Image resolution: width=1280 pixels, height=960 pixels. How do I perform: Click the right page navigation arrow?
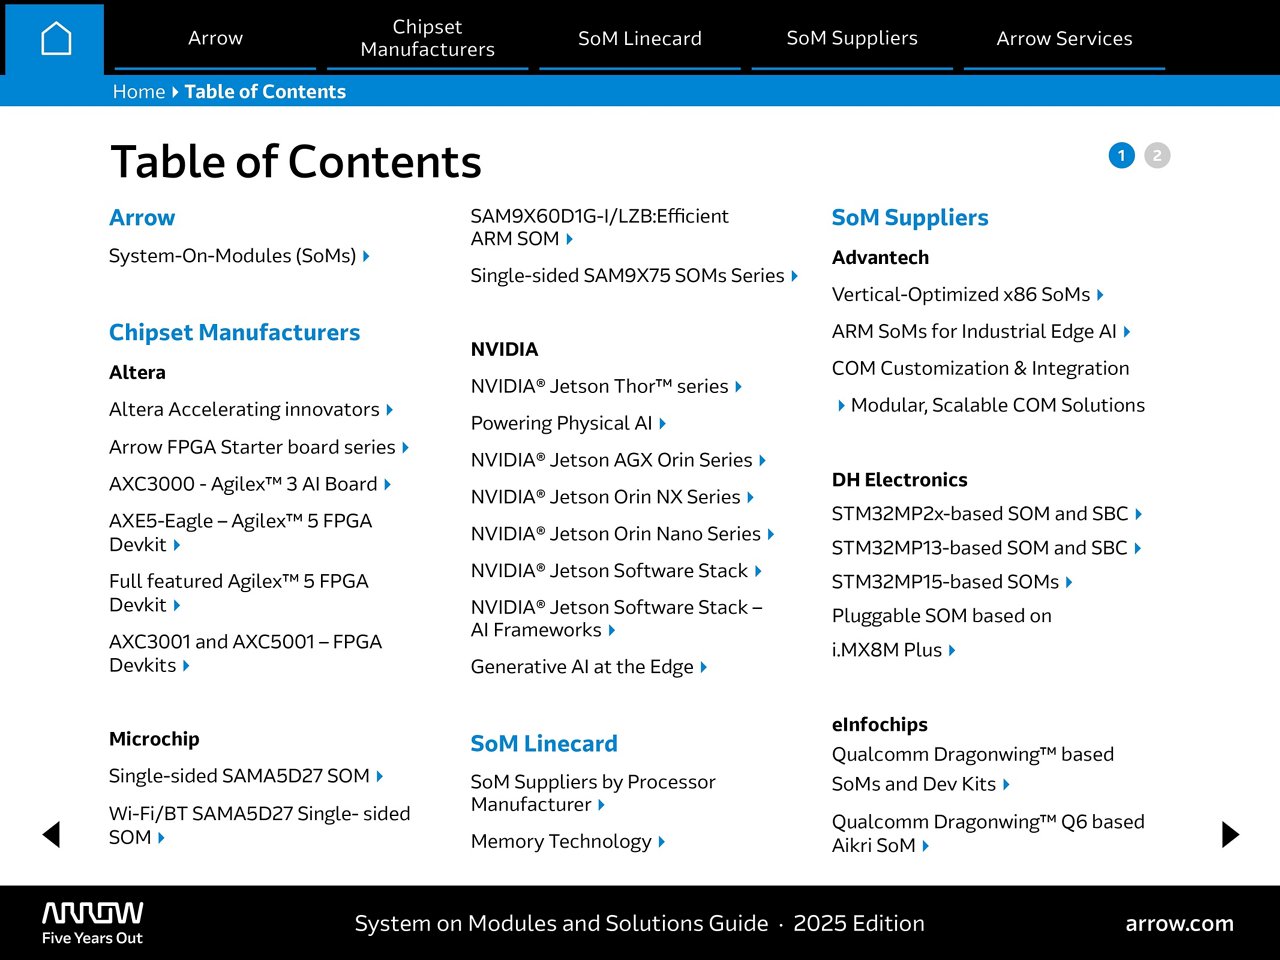1229,834
